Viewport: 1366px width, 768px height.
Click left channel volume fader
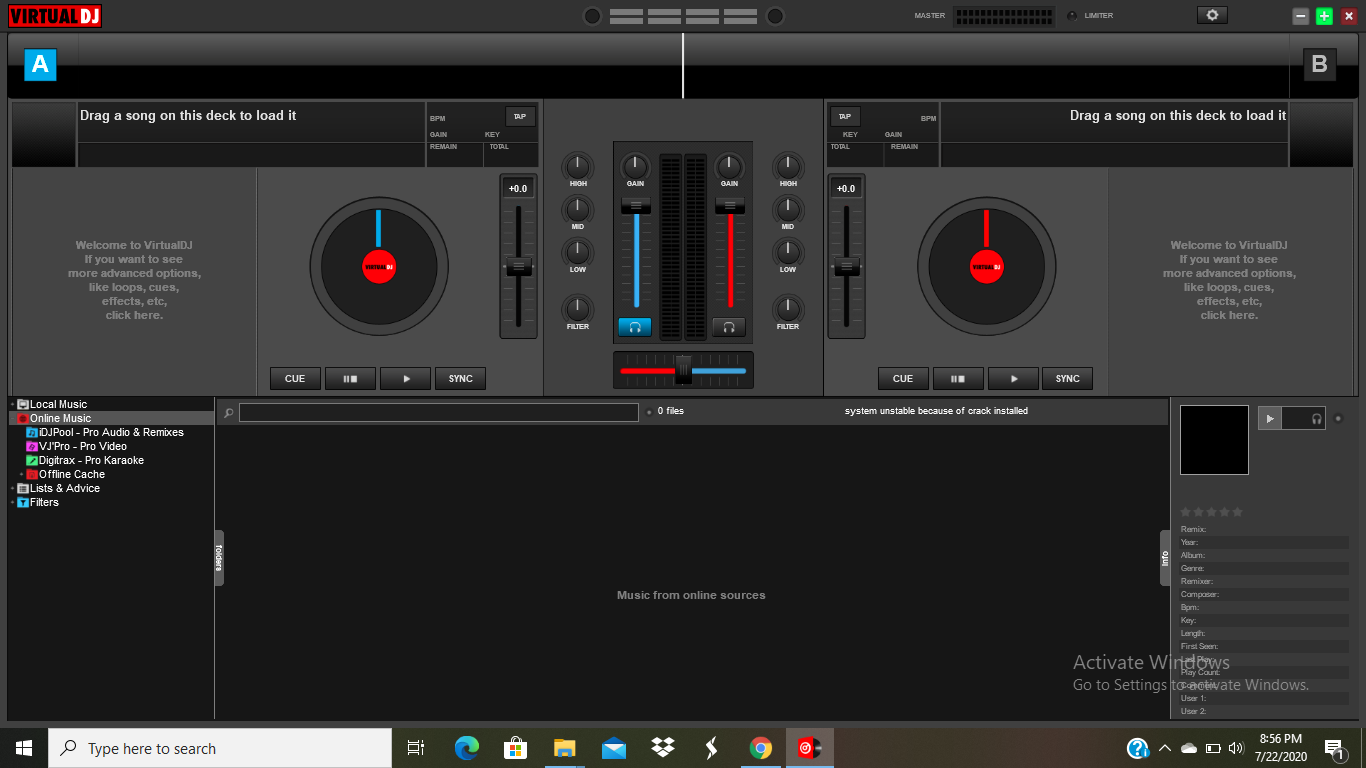tap(635, 205)
